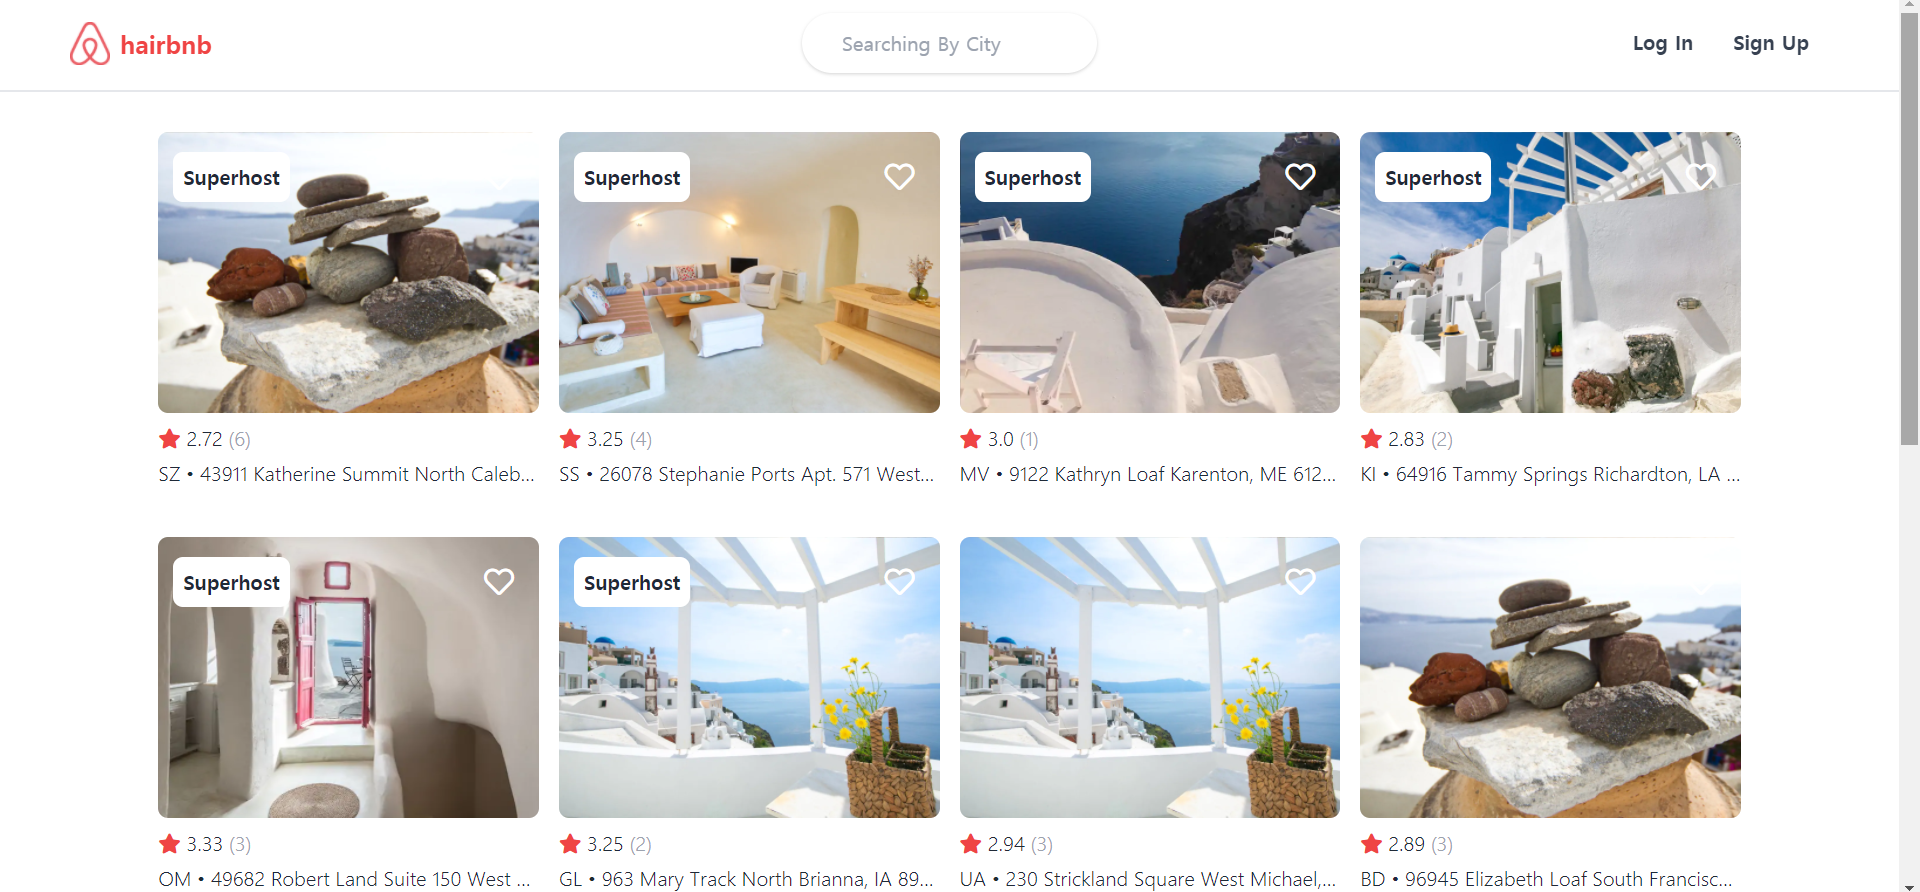Open the stacked stones photo for BD listing
This screenshot has width=1920, height=892.
[x=1550, y=677]
